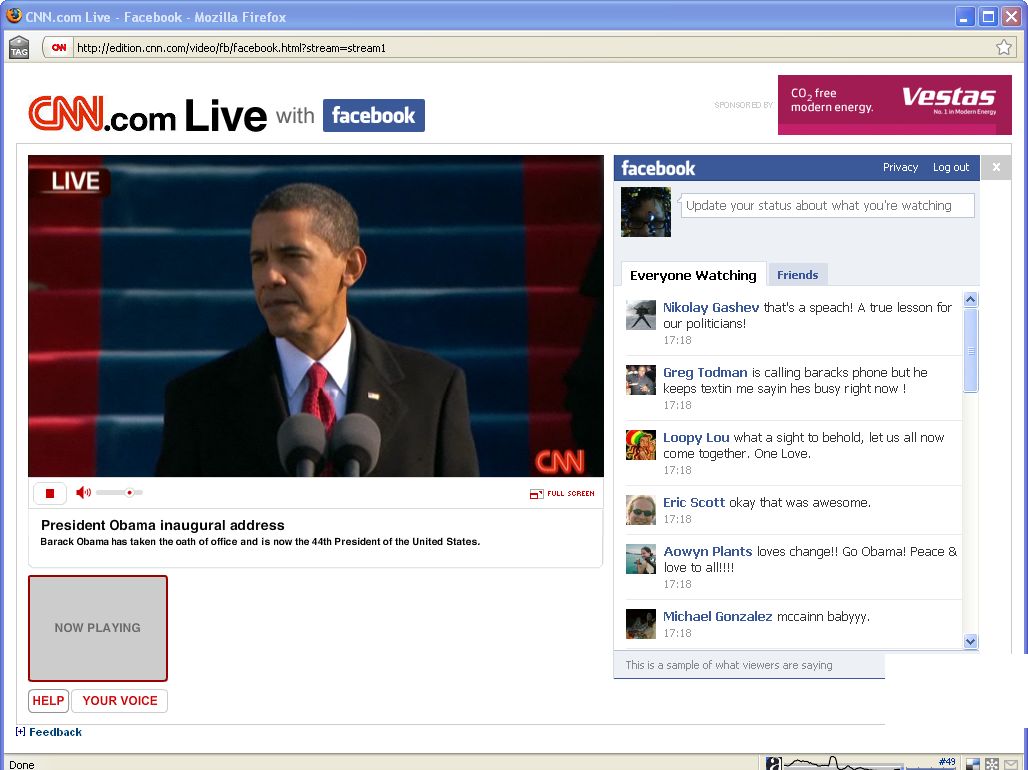This screenshot has width=1028, height=770.
Task: Click the comment feed scroll-down arrow
Action: click(971, 641)
